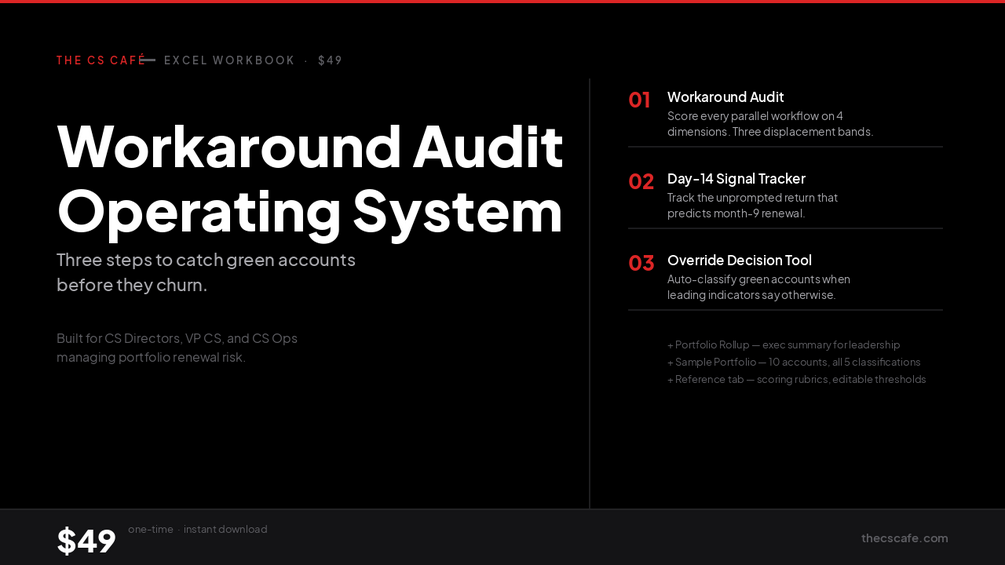This screenshot has width=1005, height=565.
Task: Click 'Auto-classify green accounts' description
Action: [759, 287]
